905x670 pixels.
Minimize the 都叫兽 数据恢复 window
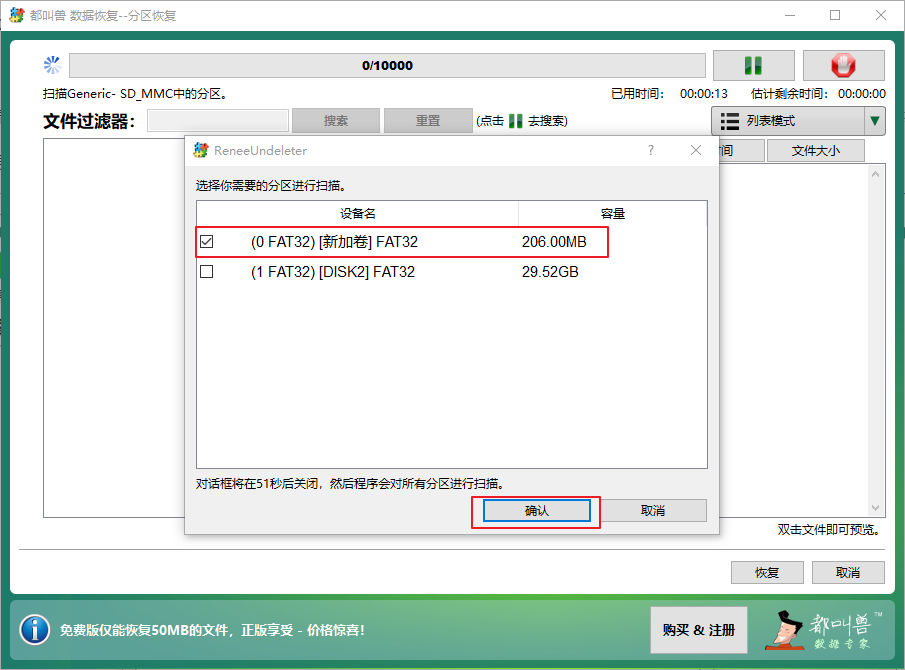[790, 15]
